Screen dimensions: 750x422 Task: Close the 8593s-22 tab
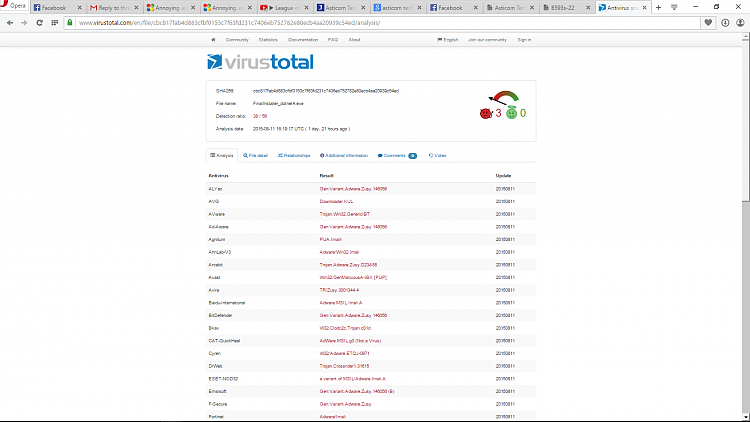tap(588, 8)
